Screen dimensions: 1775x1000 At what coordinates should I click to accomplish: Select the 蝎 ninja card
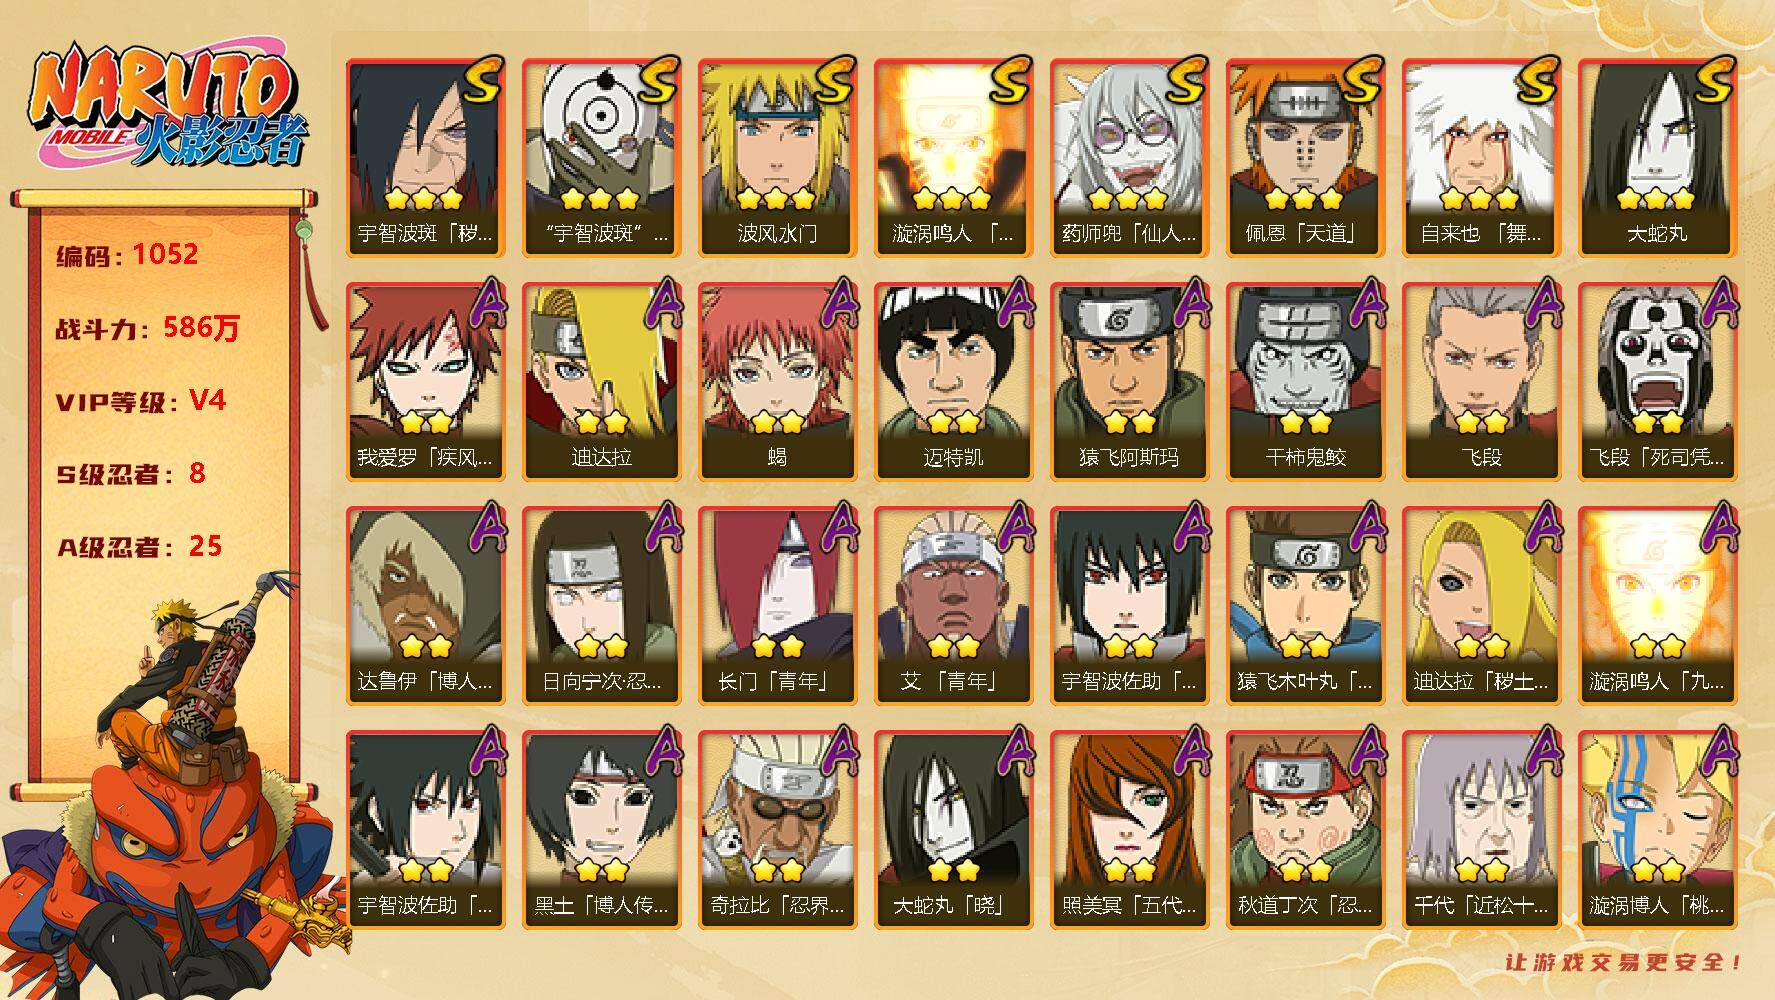[777, 381]
